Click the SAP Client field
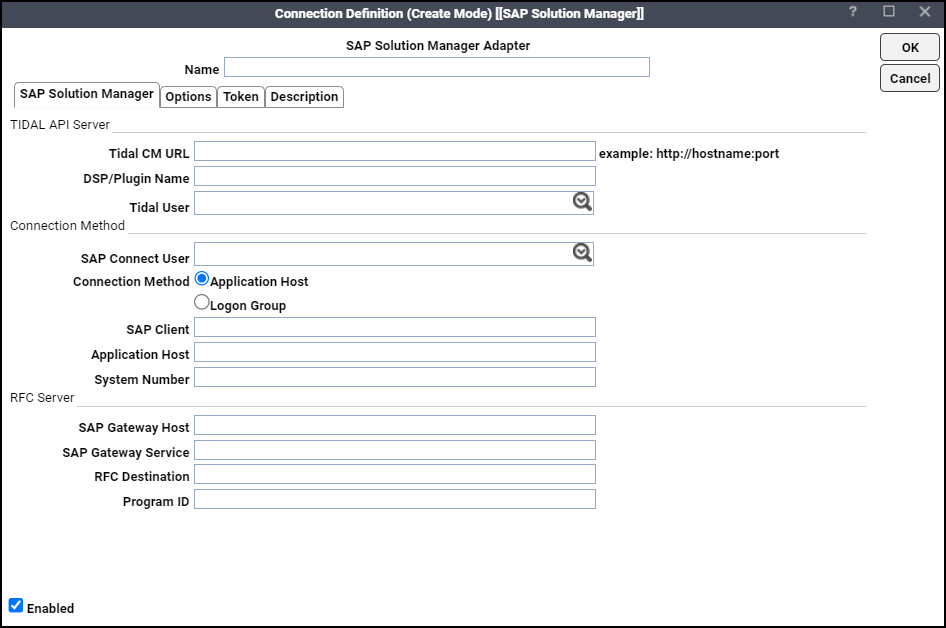 pos(395,327)
